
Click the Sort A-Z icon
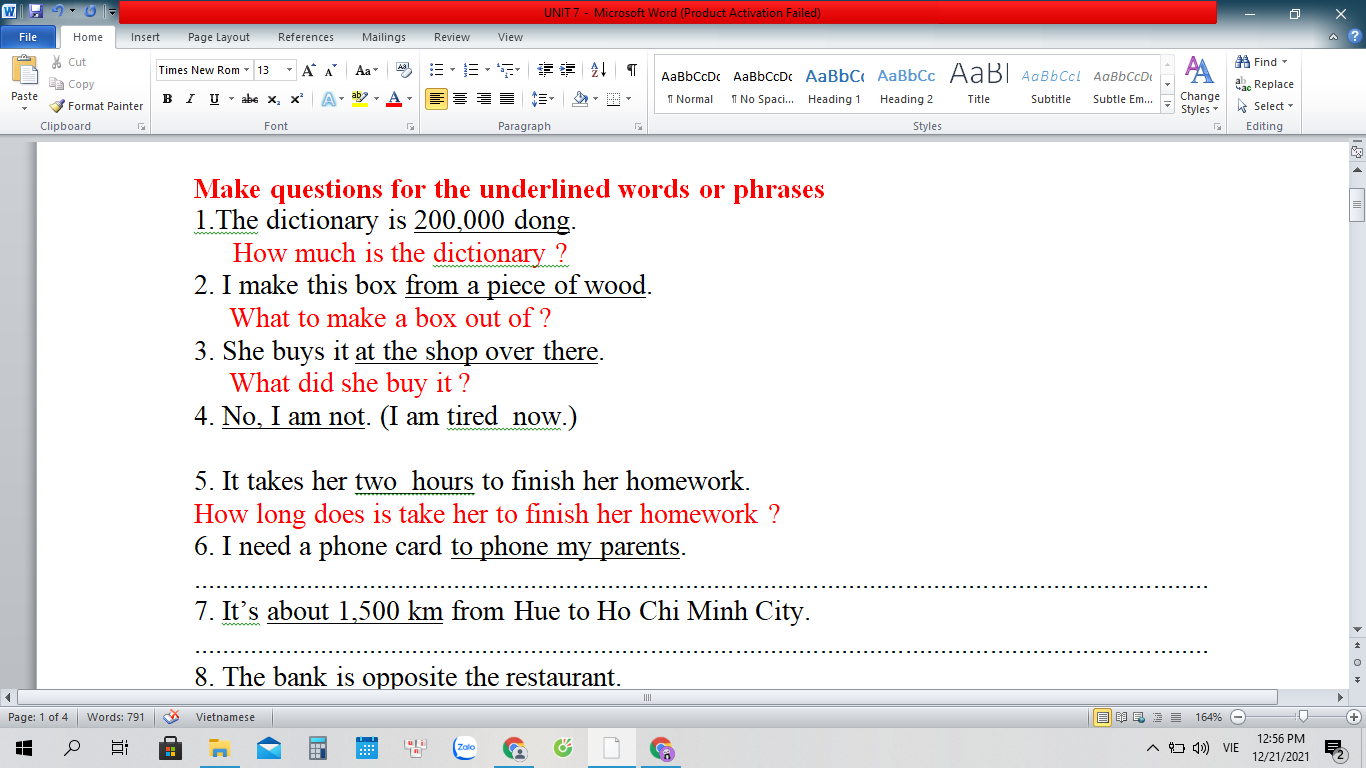coord(598,70)
